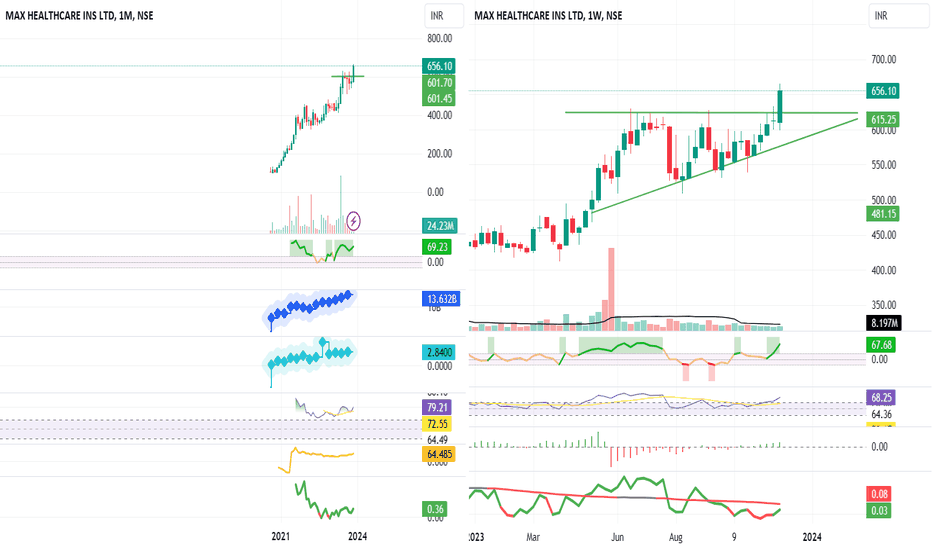The image size is (932, 550).
Task: Click the 68.25 purple RSI label
Action: click(881, 398)
